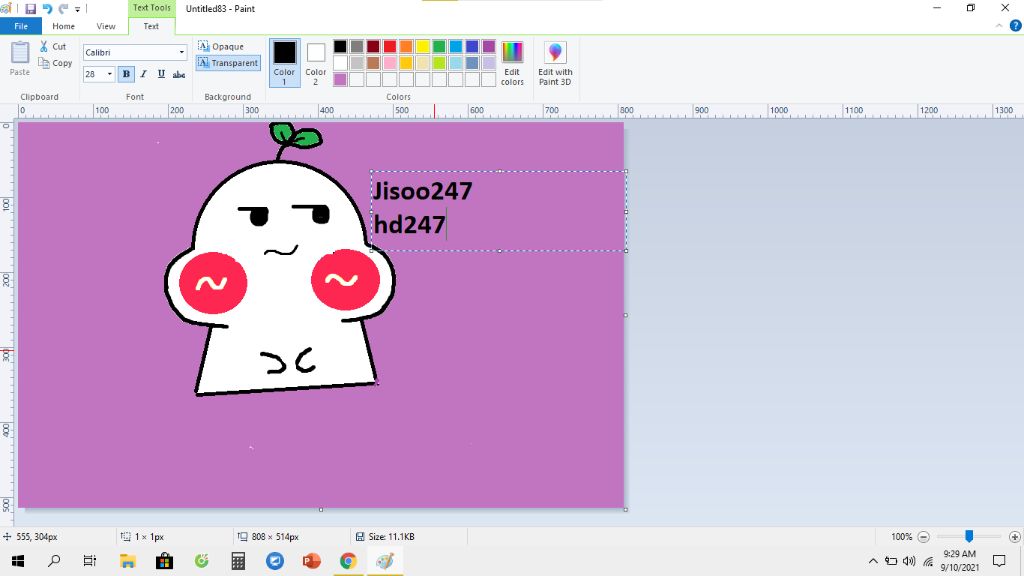The height and width of the screenshot is (576, 1024).
Task: Pick the yellow color swatch
Action: 423,46
